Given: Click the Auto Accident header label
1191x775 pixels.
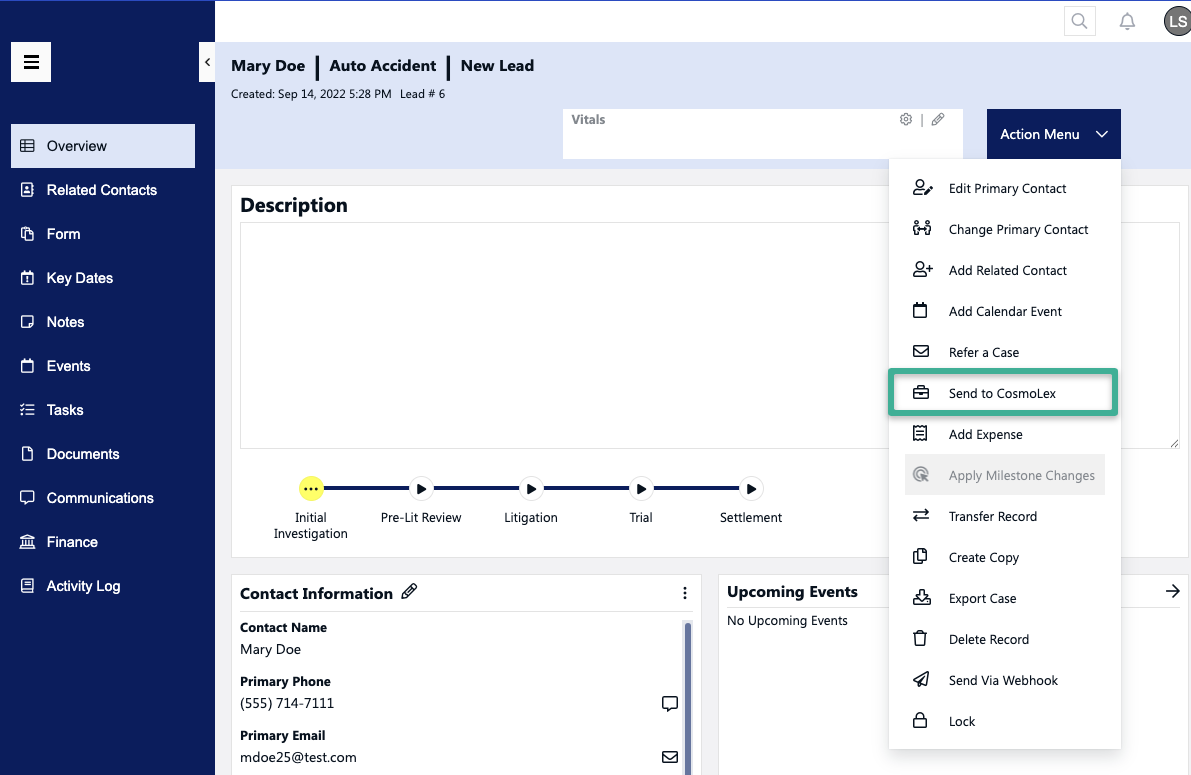Looking at the screenshot, I should tap(383, 66).
